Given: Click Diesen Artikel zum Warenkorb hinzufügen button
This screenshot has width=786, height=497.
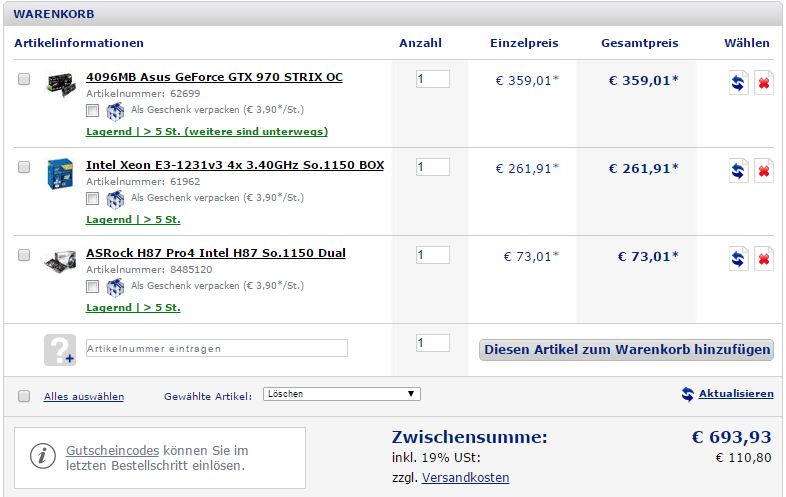Looking at the screenshot, I should [626, 349].
